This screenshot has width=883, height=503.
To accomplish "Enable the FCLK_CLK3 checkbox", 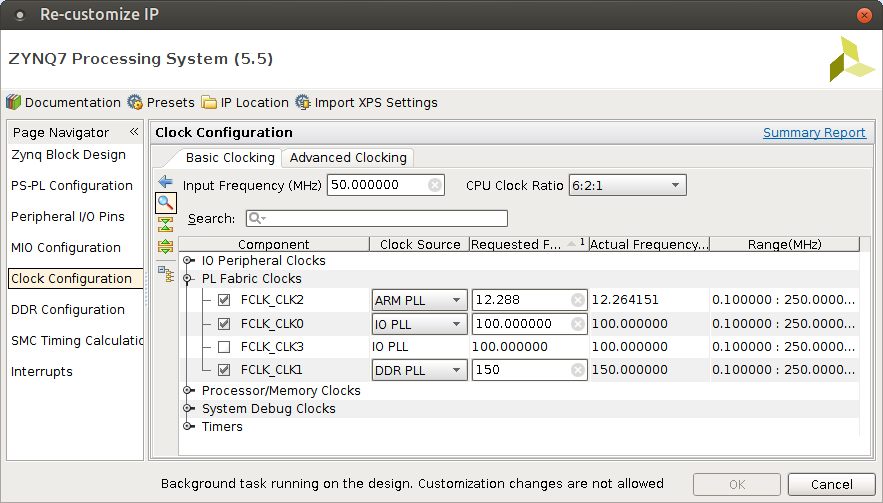I will 224,347.
